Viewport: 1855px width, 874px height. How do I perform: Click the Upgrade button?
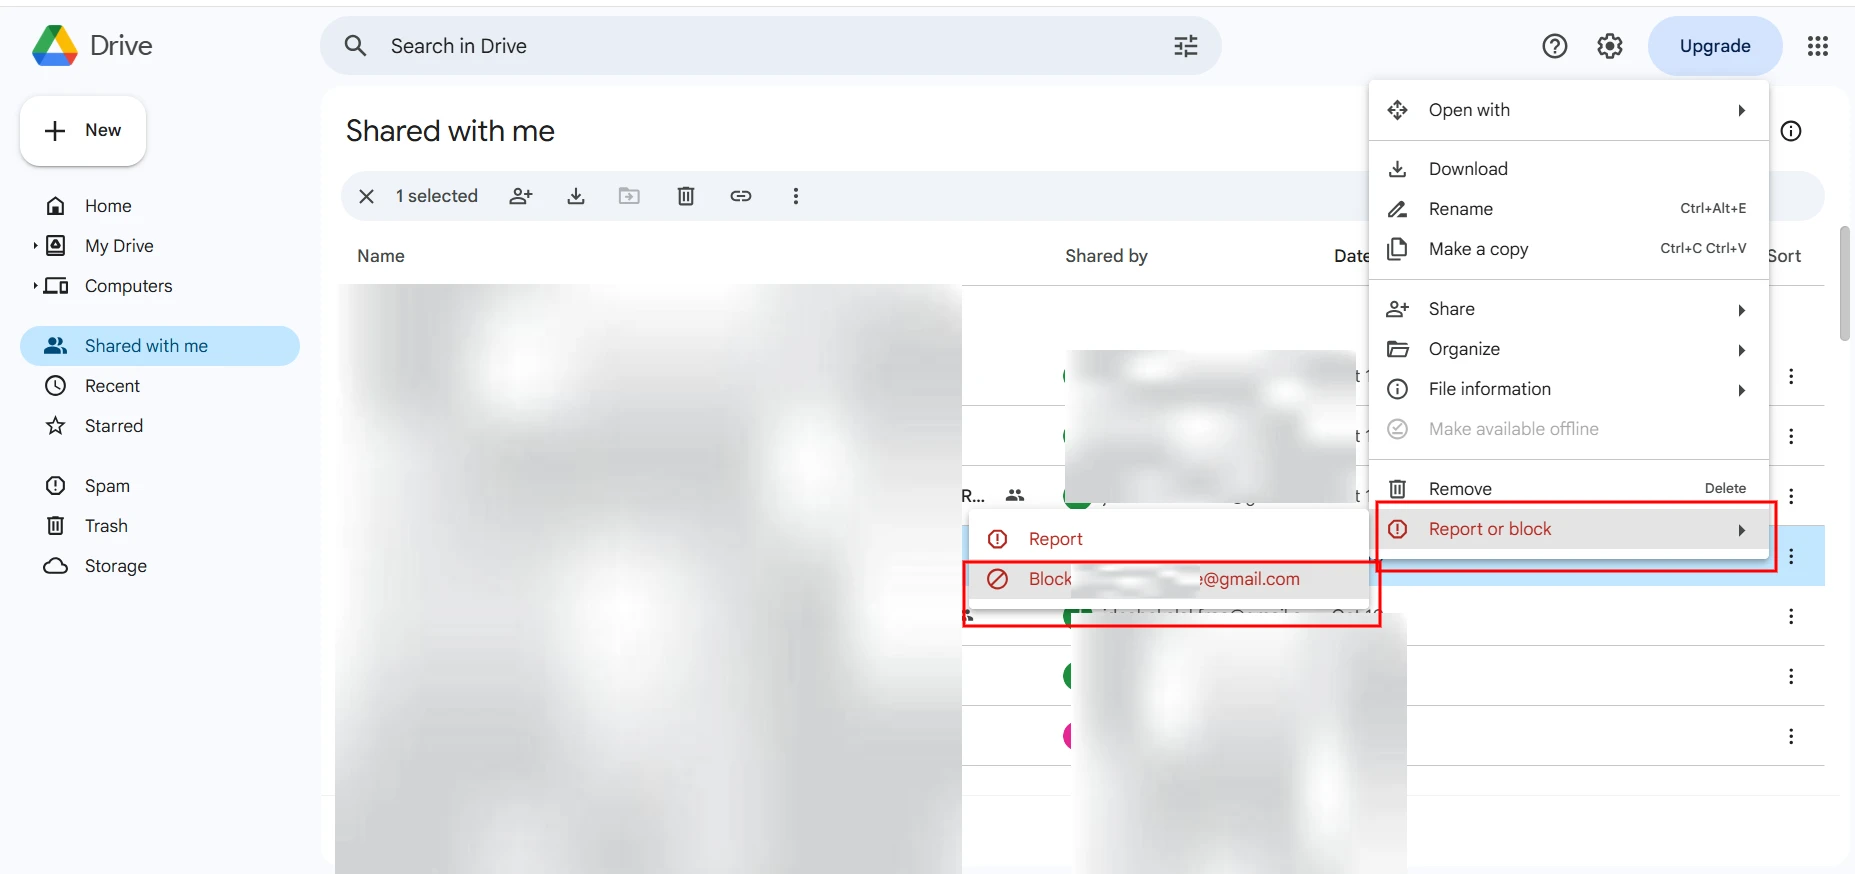1714,46
